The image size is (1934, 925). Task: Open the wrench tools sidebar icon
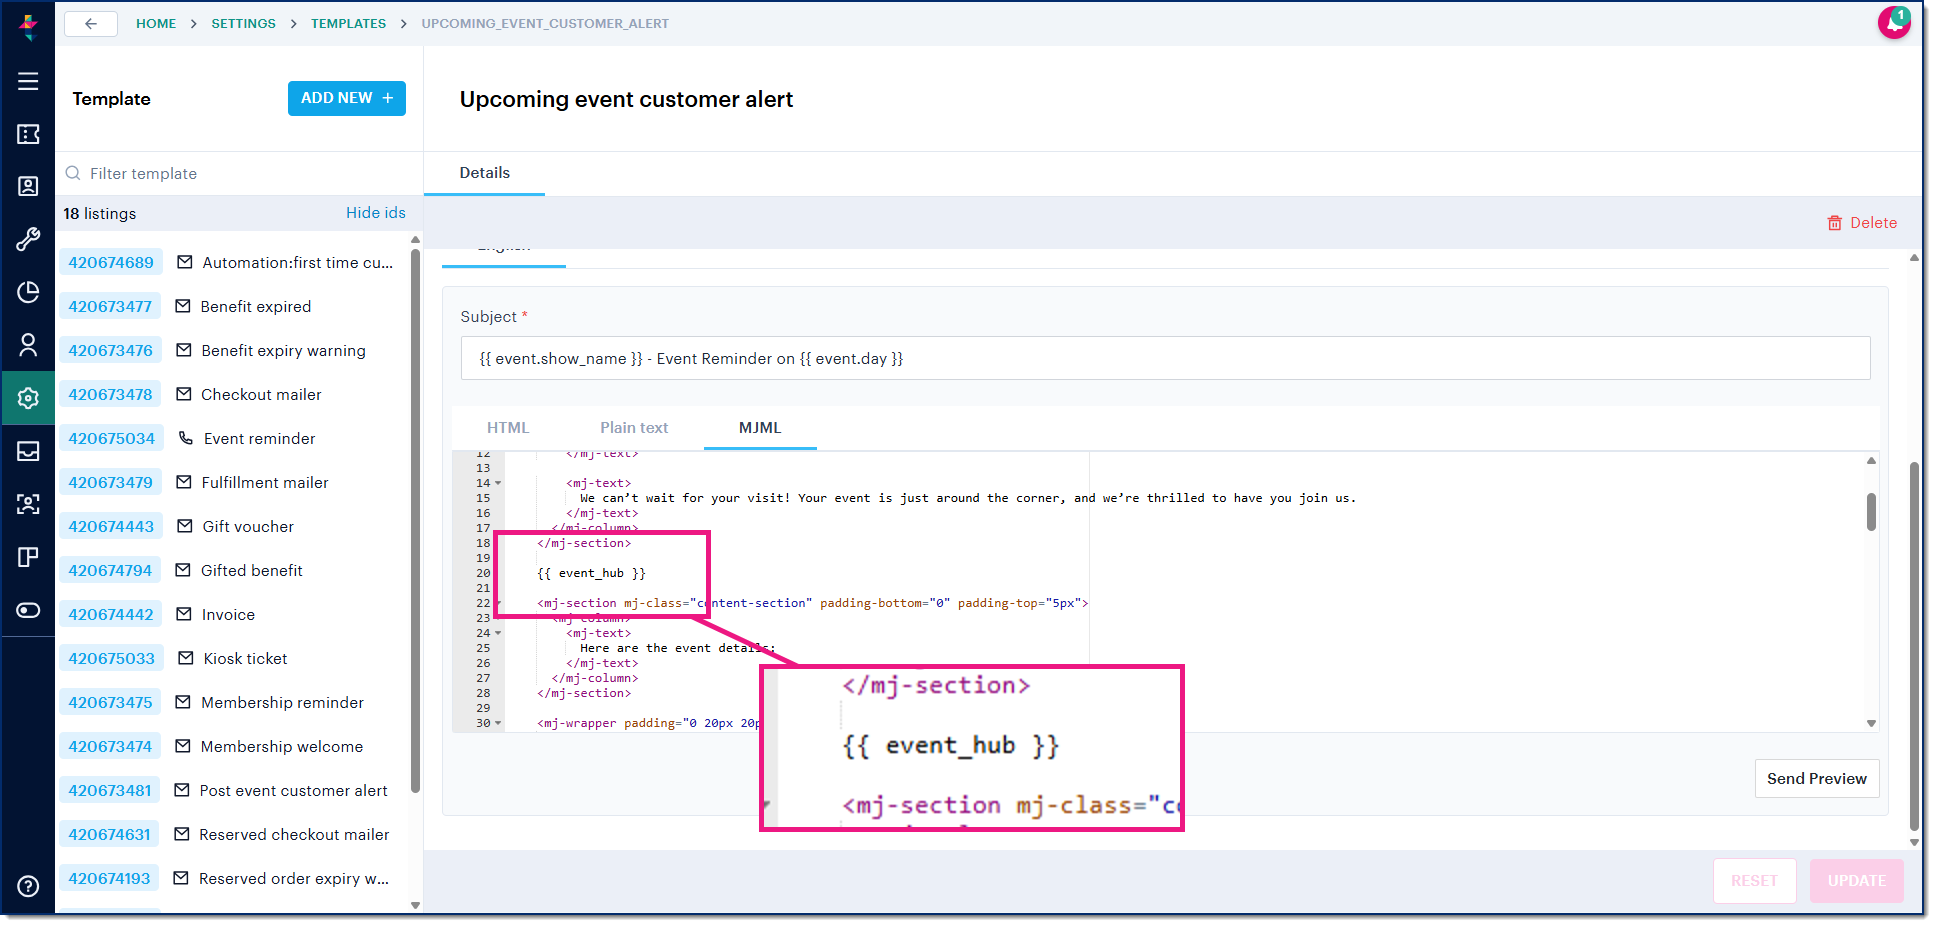28,239
